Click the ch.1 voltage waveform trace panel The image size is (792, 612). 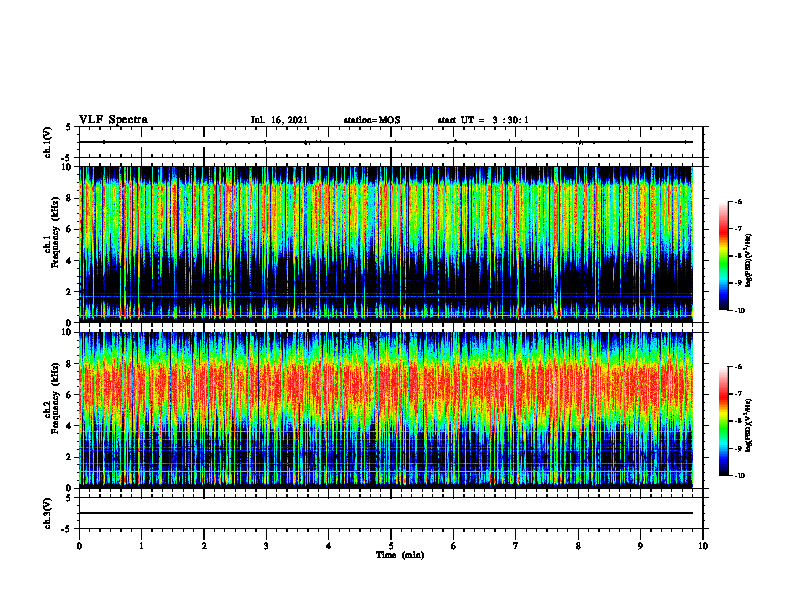(391, 142)
